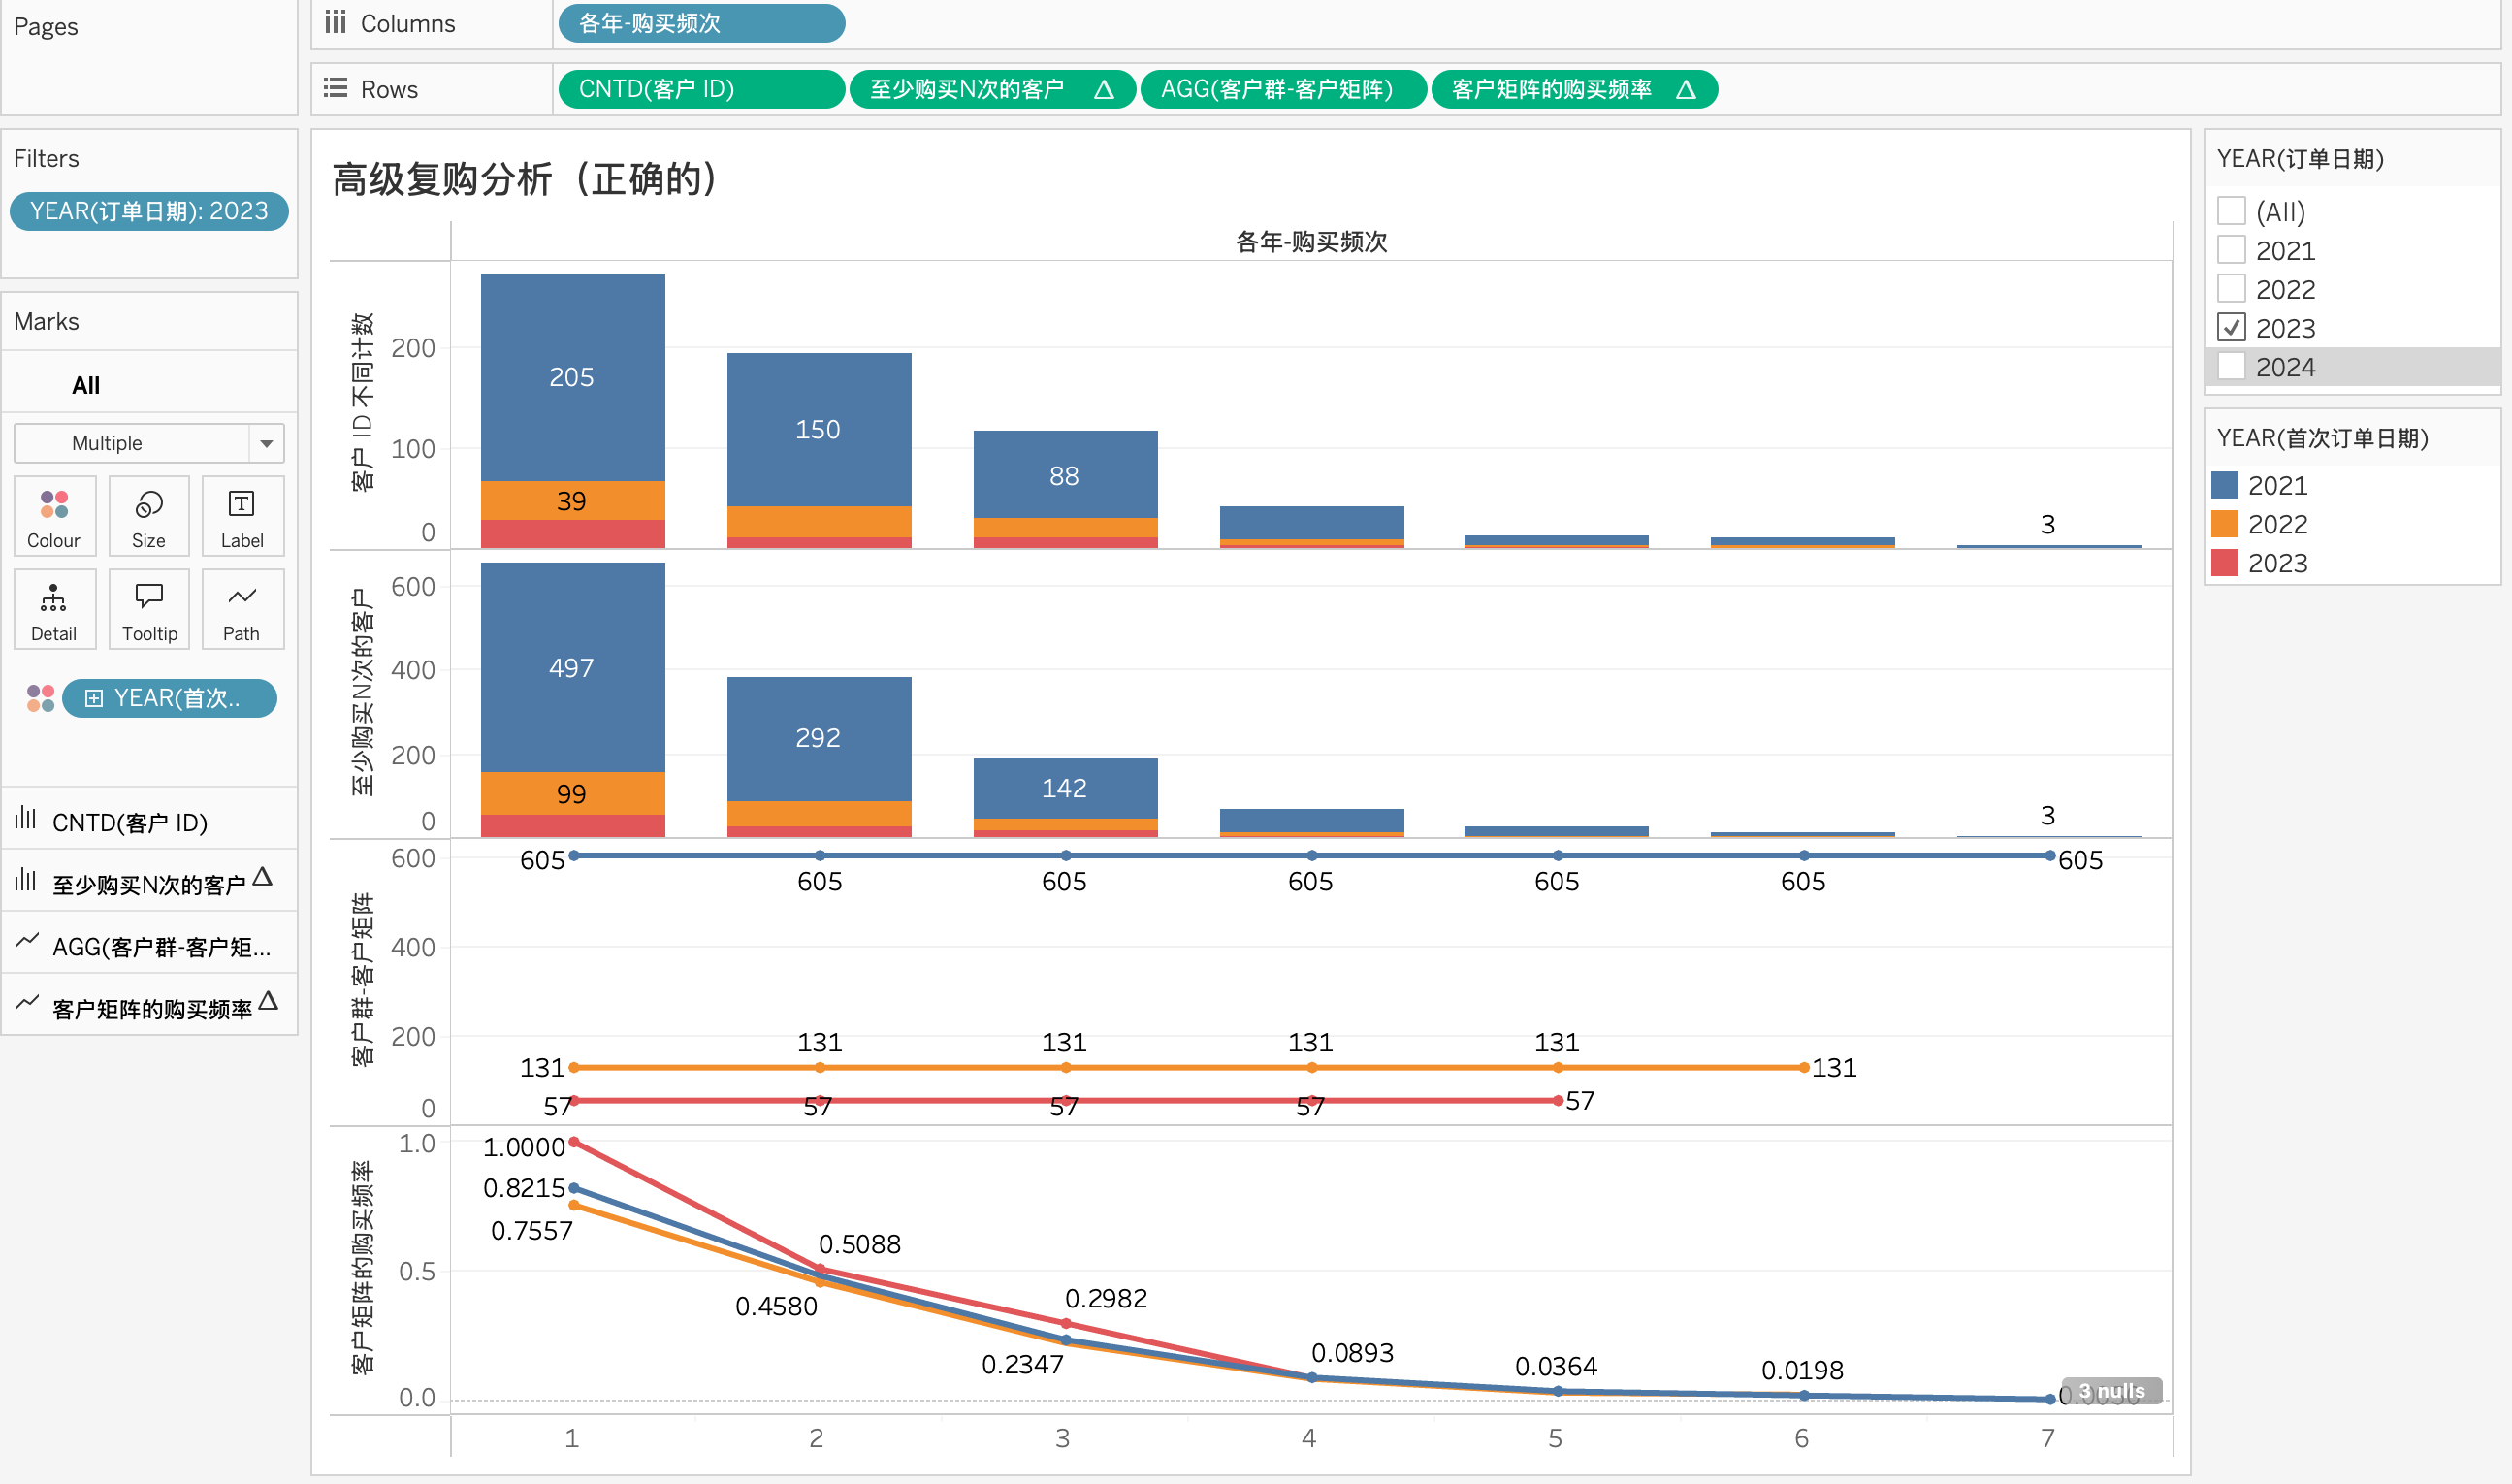
Task: Select the All marks tab
Action: click(86, 385)
